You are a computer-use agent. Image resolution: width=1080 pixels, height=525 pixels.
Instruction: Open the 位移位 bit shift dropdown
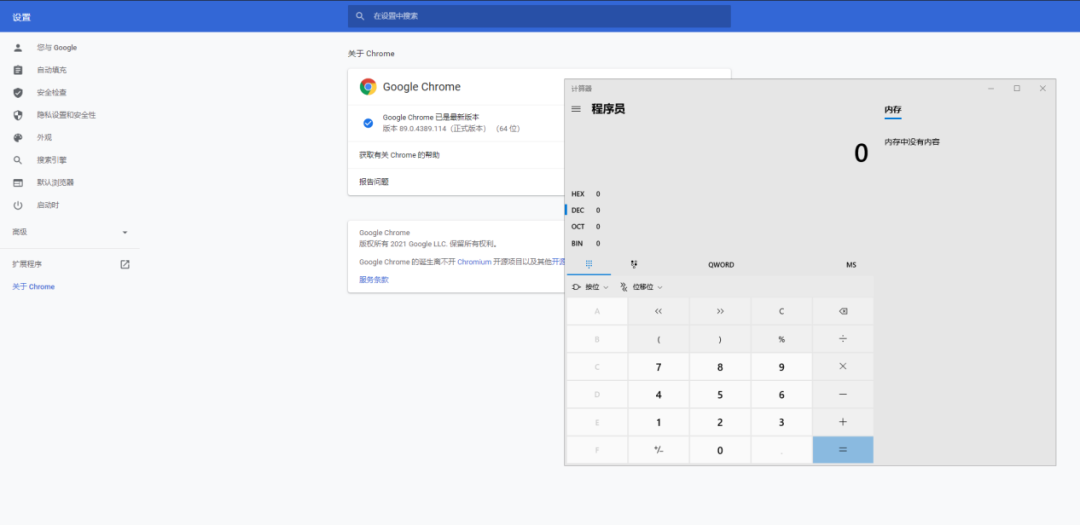(641, 287)
